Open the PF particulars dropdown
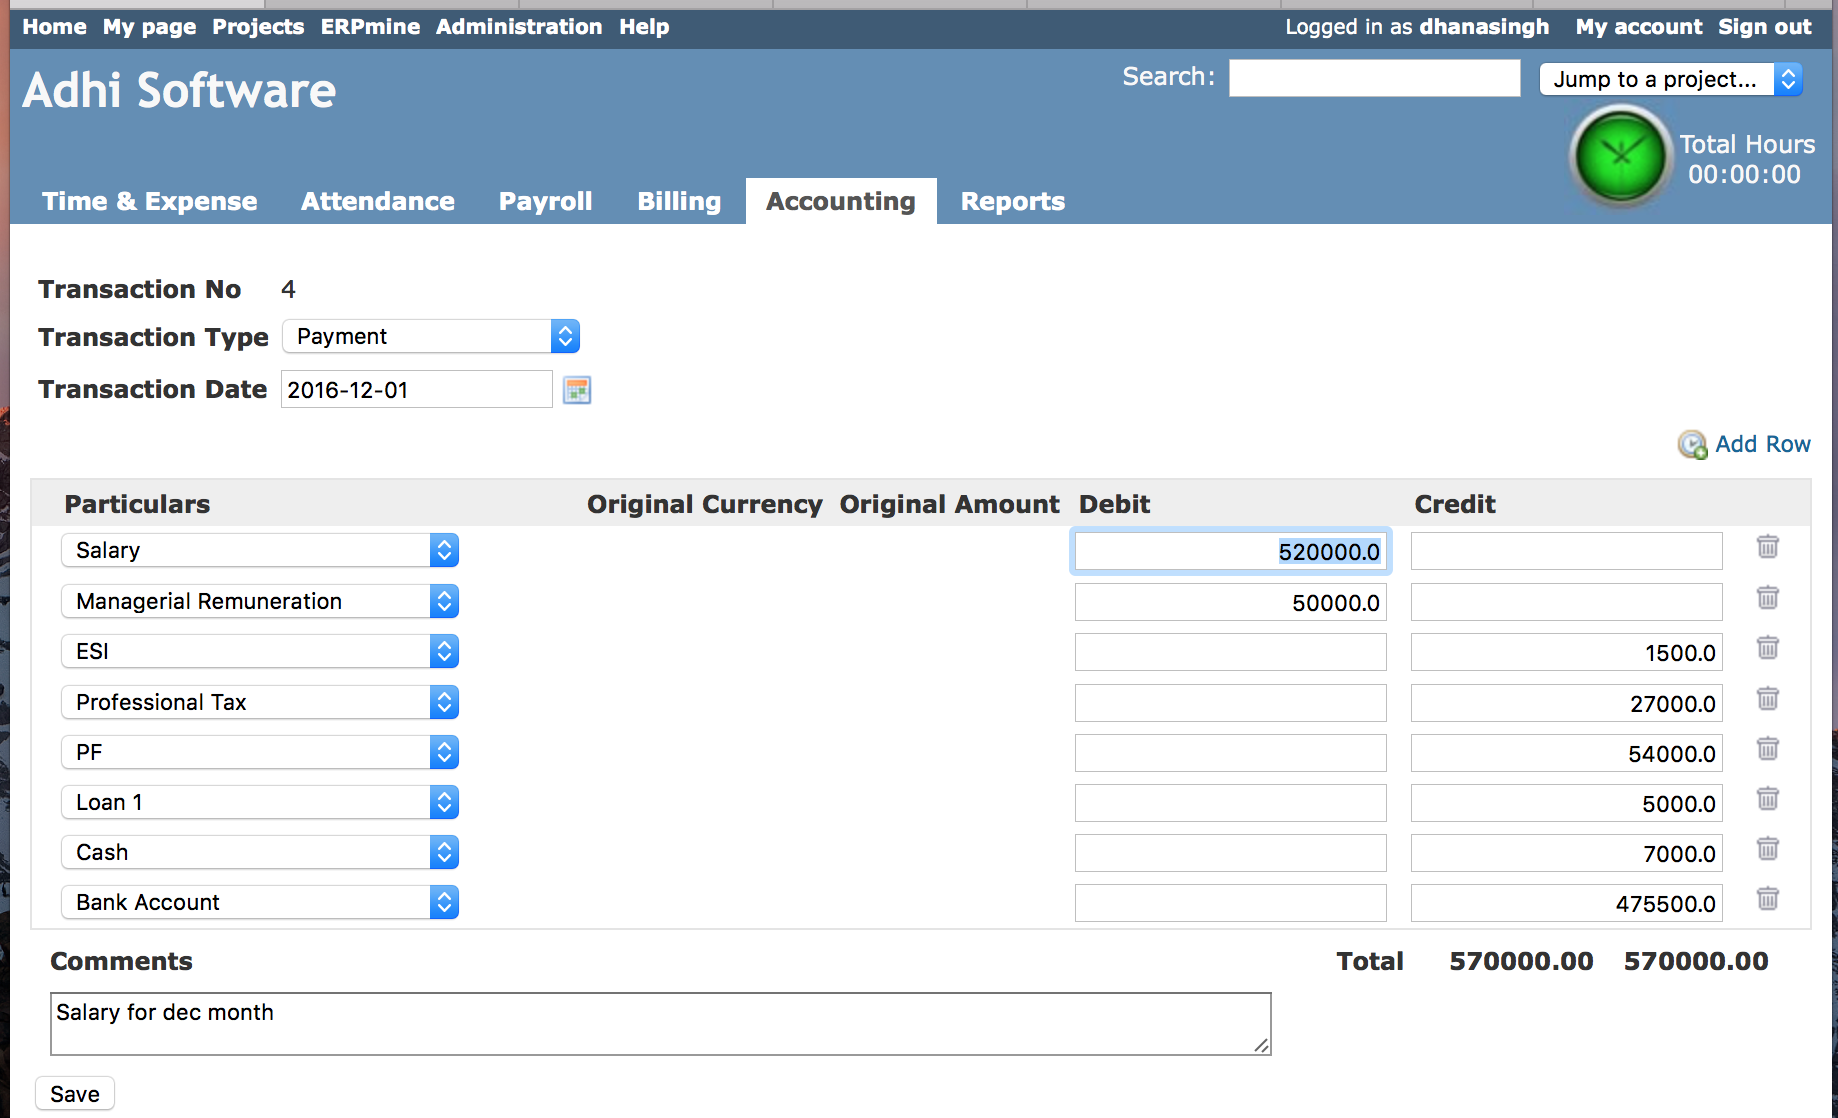Viewport: 1838px width, 1118px height. 260,752
